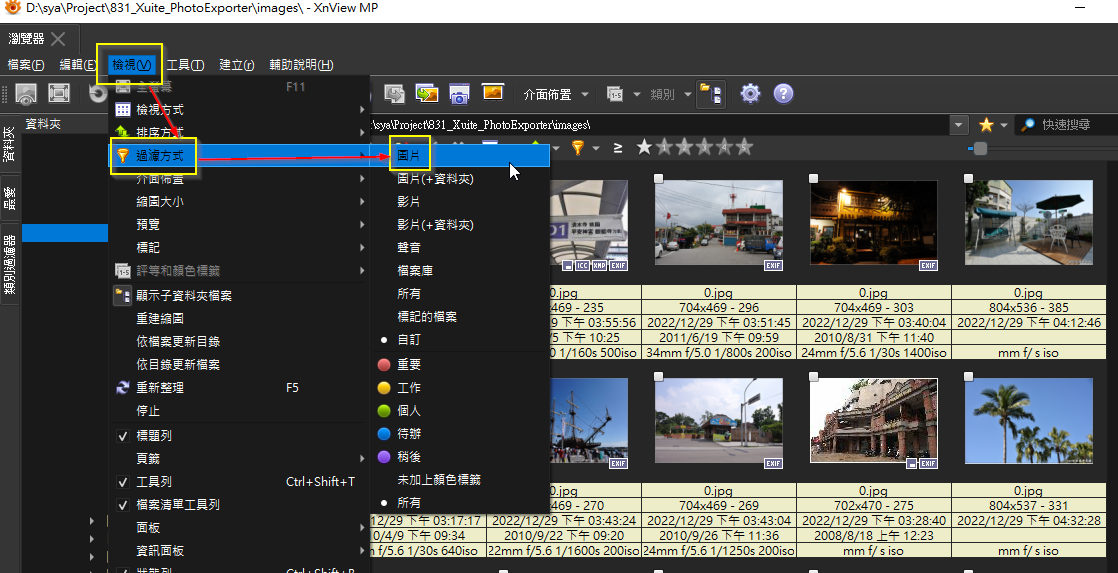
Task: Select the night house thumbnail 704x469 - 303
Action: (873, 222)
